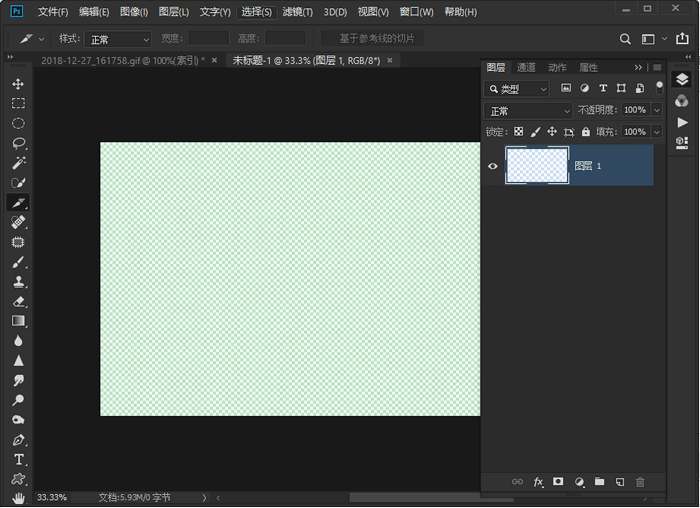The image size is (700, 508).
Task: Select the Rectangular Marquee tool
Action: click(18, 103)
